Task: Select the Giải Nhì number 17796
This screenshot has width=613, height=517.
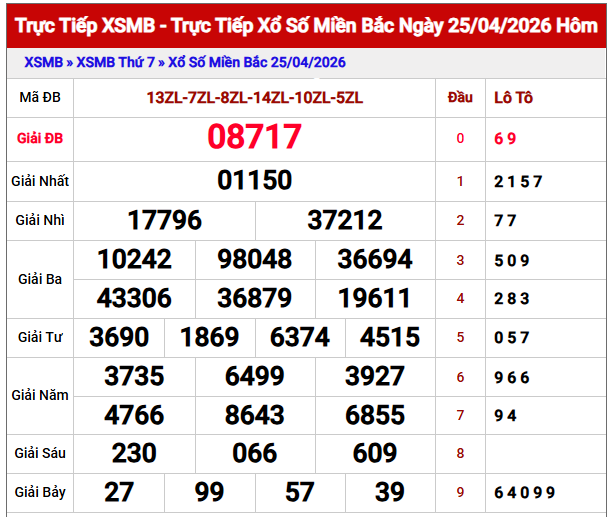Action: coord(165,220)
